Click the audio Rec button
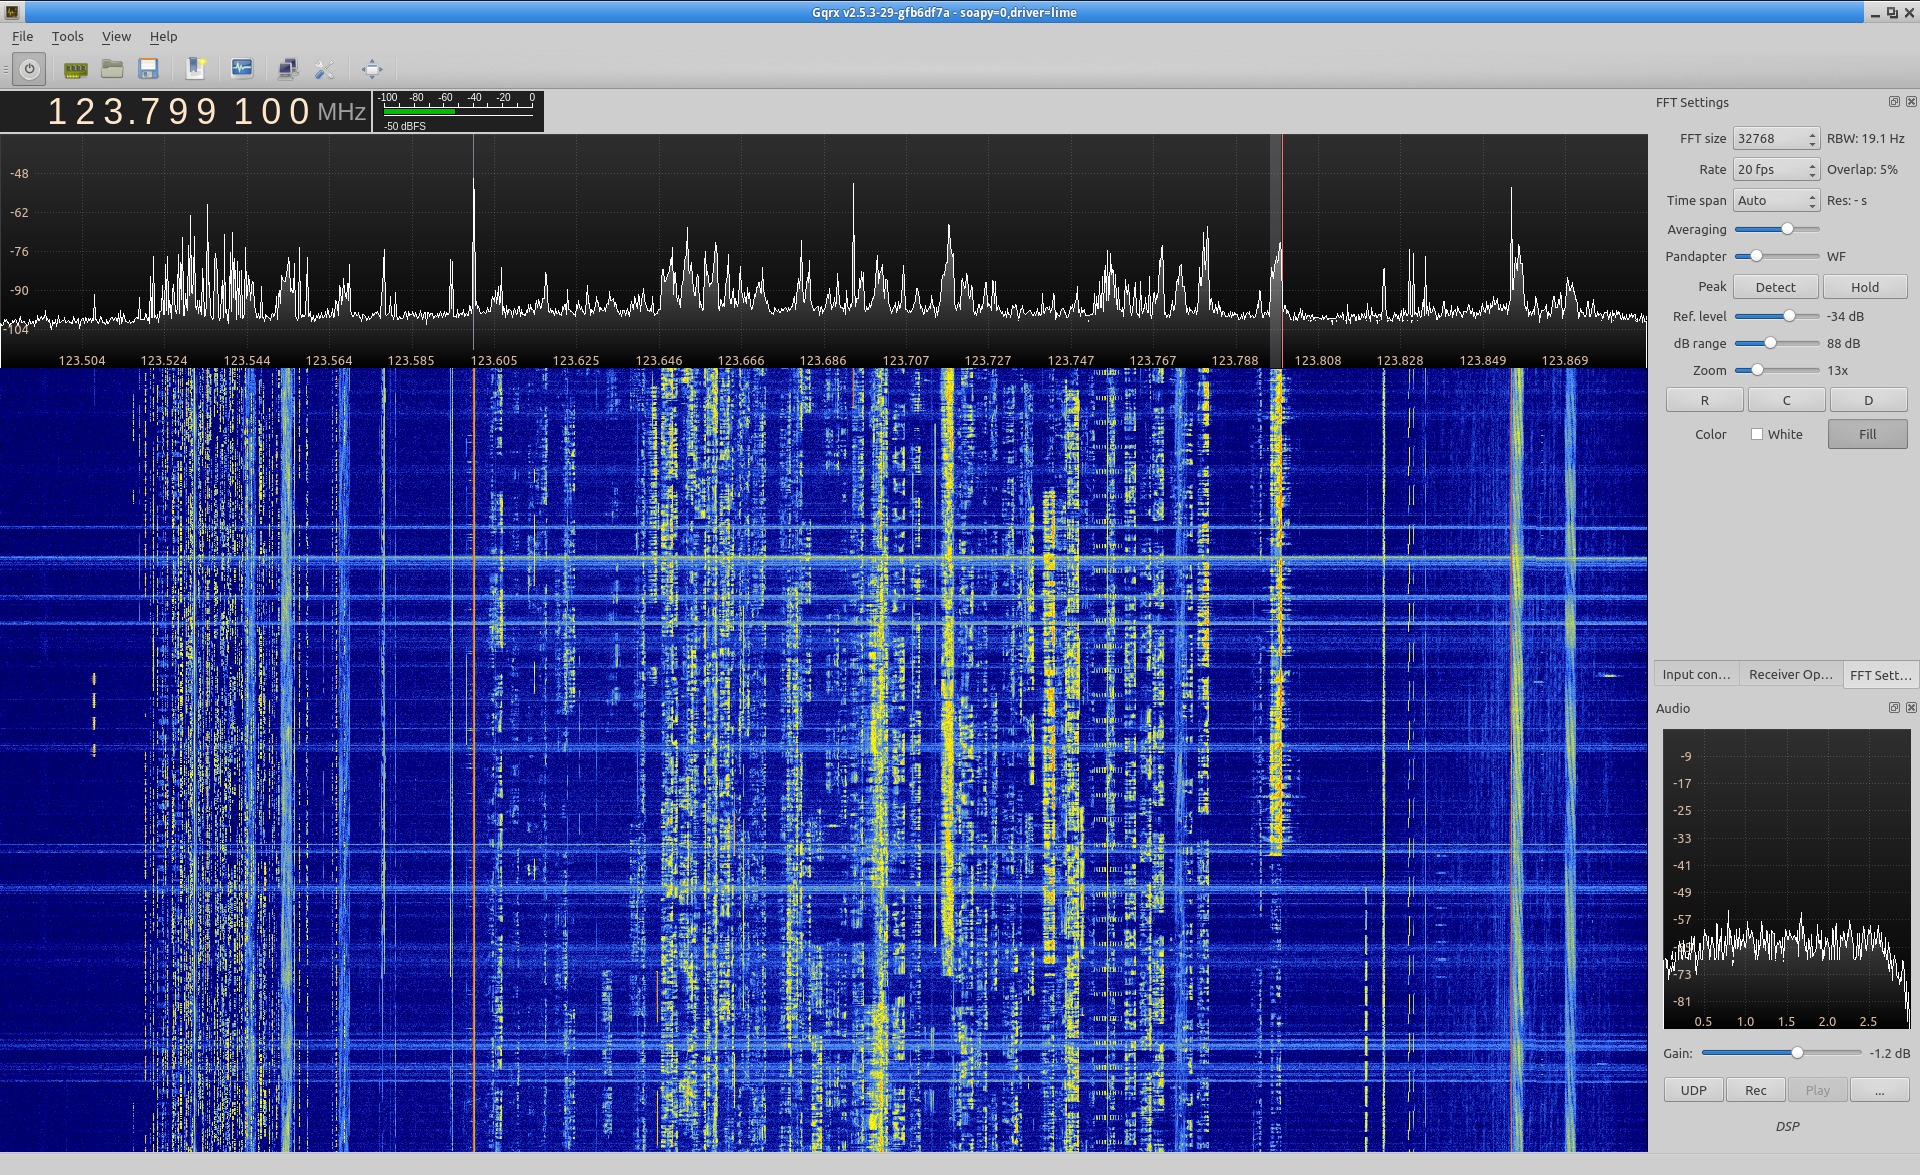1920x1175 pixels. [1755, 1090]
